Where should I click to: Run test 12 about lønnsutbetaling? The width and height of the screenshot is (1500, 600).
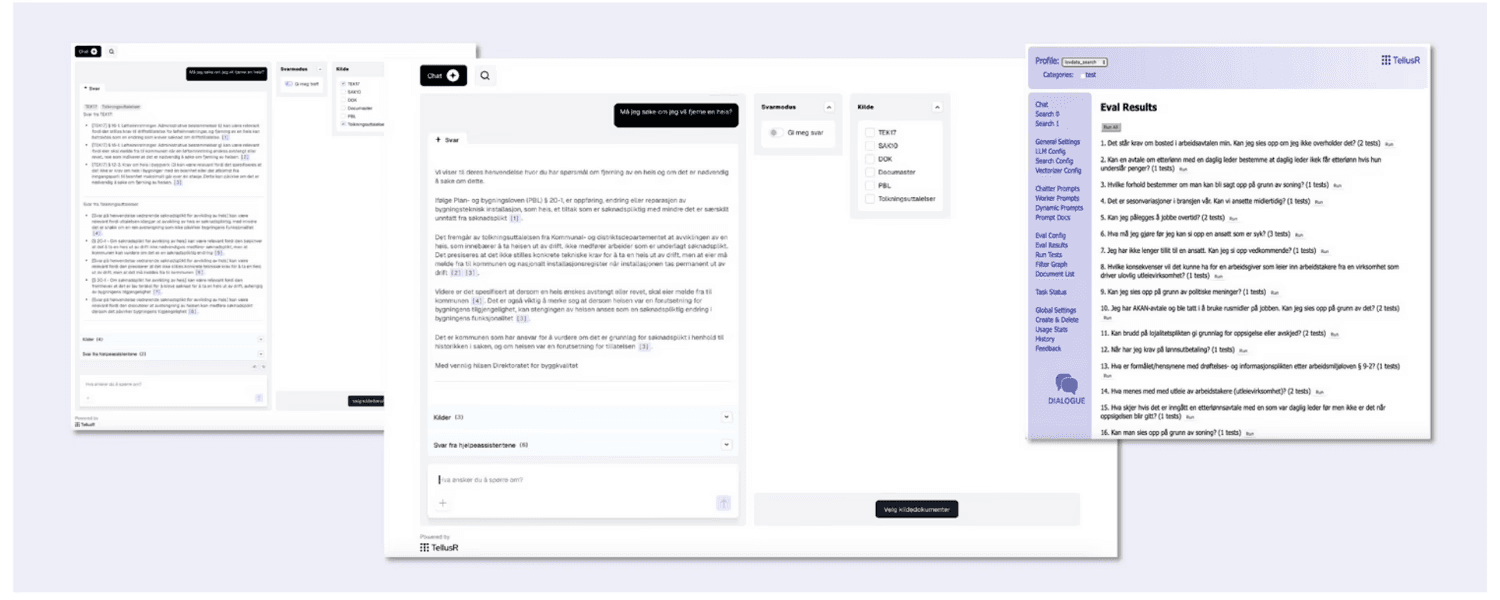[1243, 351]
